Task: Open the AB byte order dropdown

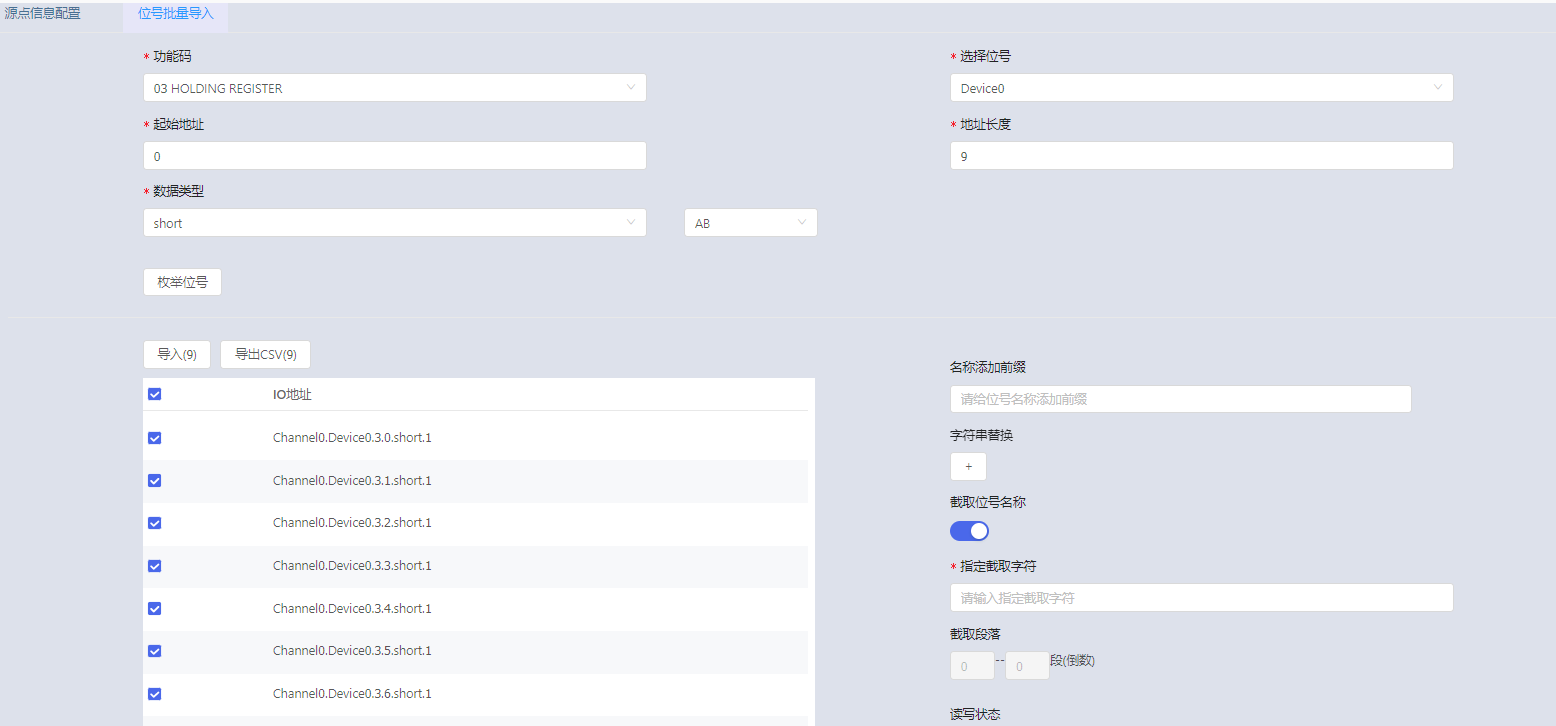Action: coord(750,223)
